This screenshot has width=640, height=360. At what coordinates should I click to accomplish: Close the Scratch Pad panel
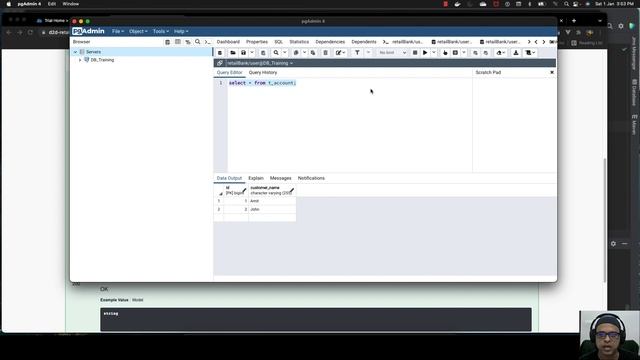[x=552, y=72]
